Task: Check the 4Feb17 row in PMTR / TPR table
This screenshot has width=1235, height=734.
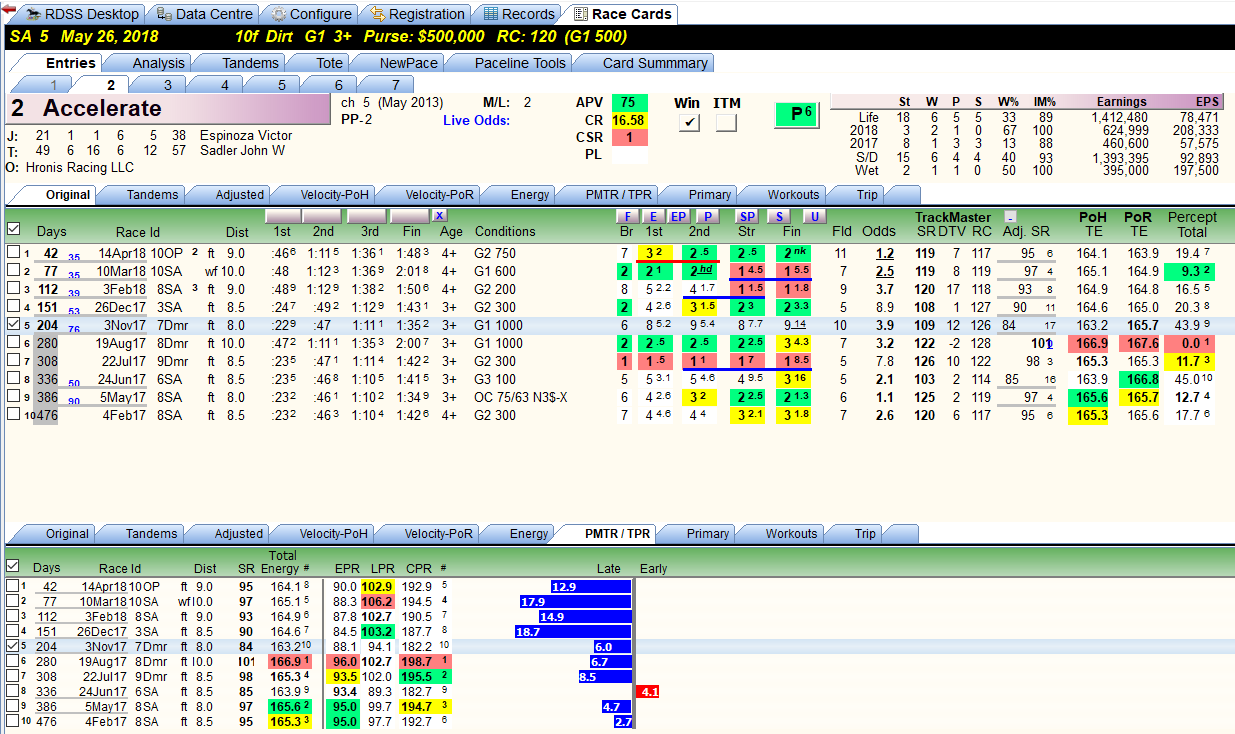Action: pyautogui.click(x=12, y=722)
